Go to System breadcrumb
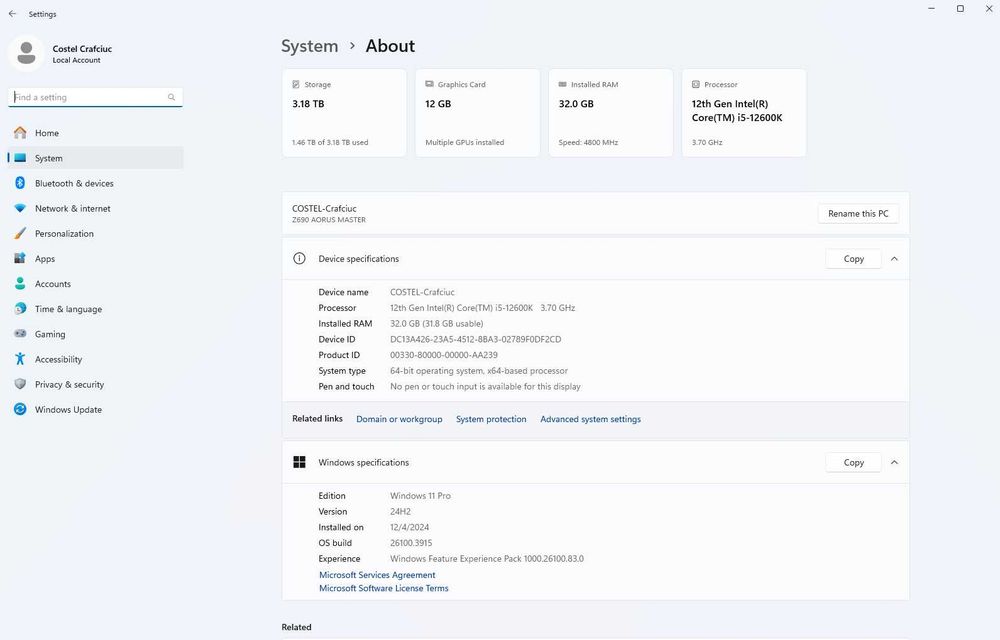The image size is (1000, 640). click(x=309, y=46)
